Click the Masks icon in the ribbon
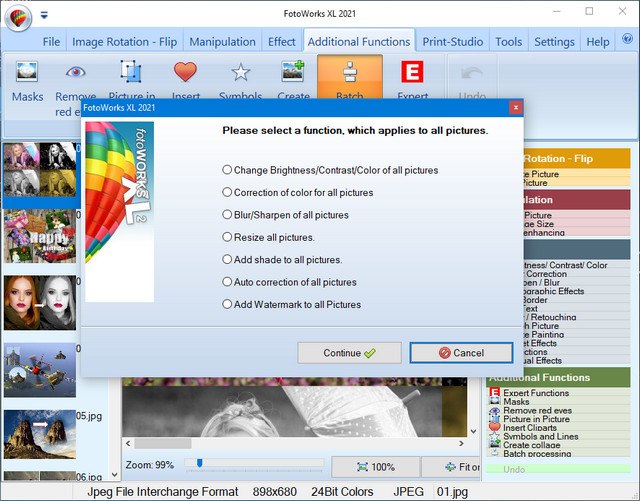Viewport: 640px width, 501px height. click(x=27, y=73)
